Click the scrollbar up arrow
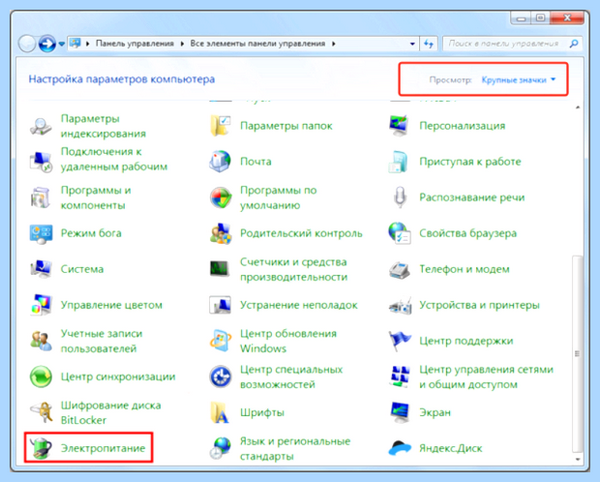This screenshot has height=482, width=600. pyautogui.click(x=578, y=107)
